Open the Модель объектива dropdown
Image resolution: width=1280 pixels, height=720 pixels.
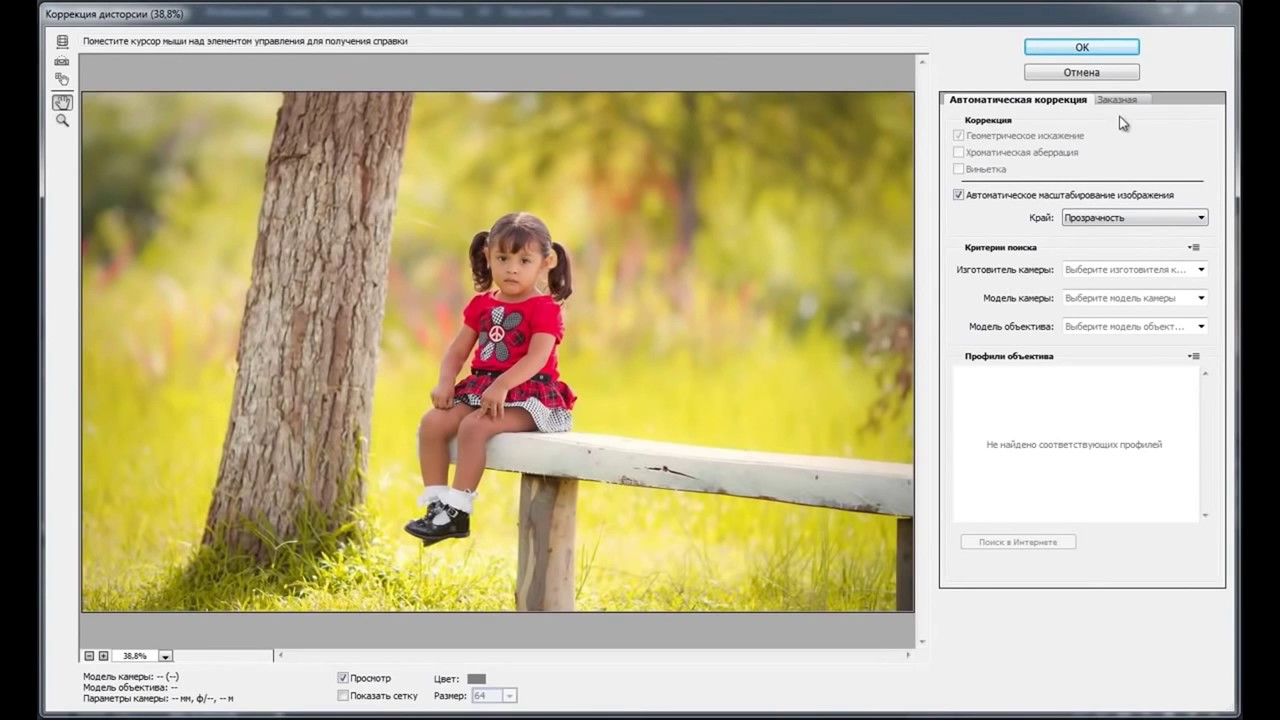pos(1134,327)
